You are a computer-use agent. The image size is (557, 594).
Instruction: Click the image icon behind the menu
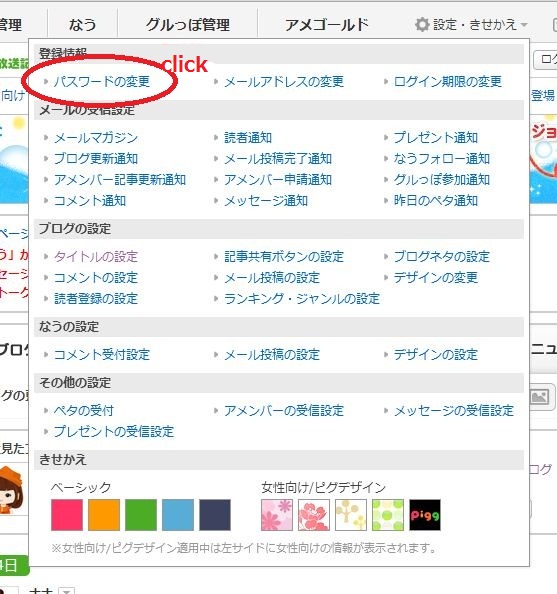(540, 397)
